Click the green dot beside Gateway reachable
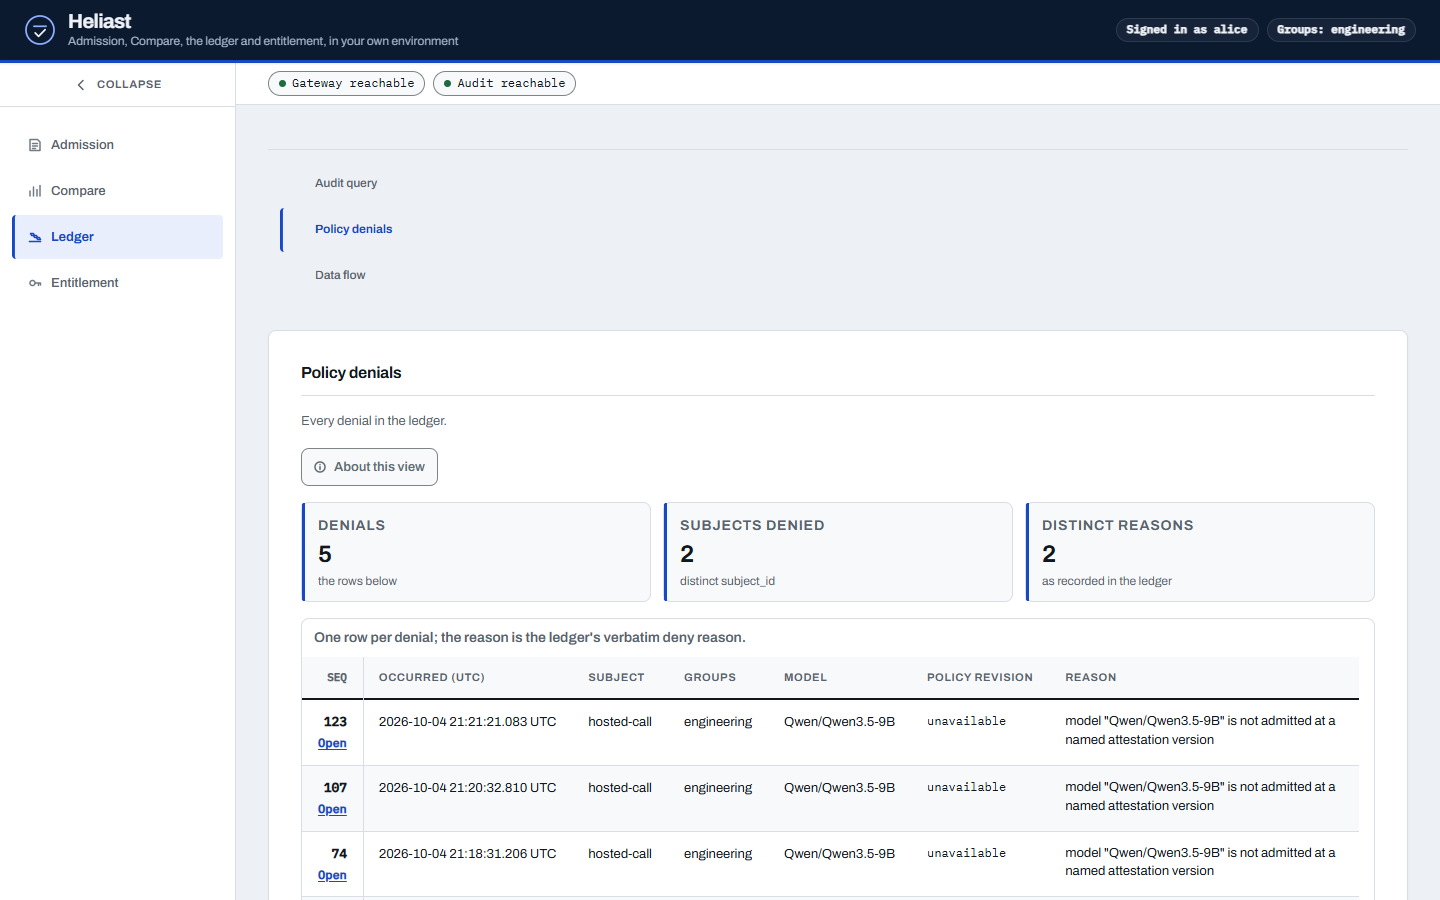 (x=283, y=84)
